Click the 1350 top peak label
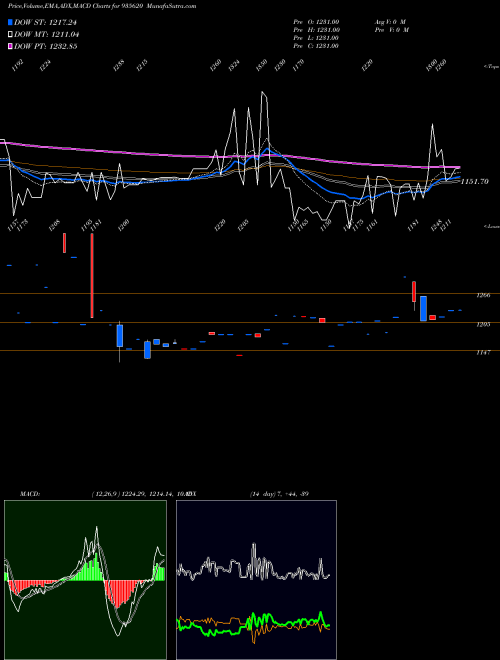This screenshot has width=500, height=660. pos(261,65)
